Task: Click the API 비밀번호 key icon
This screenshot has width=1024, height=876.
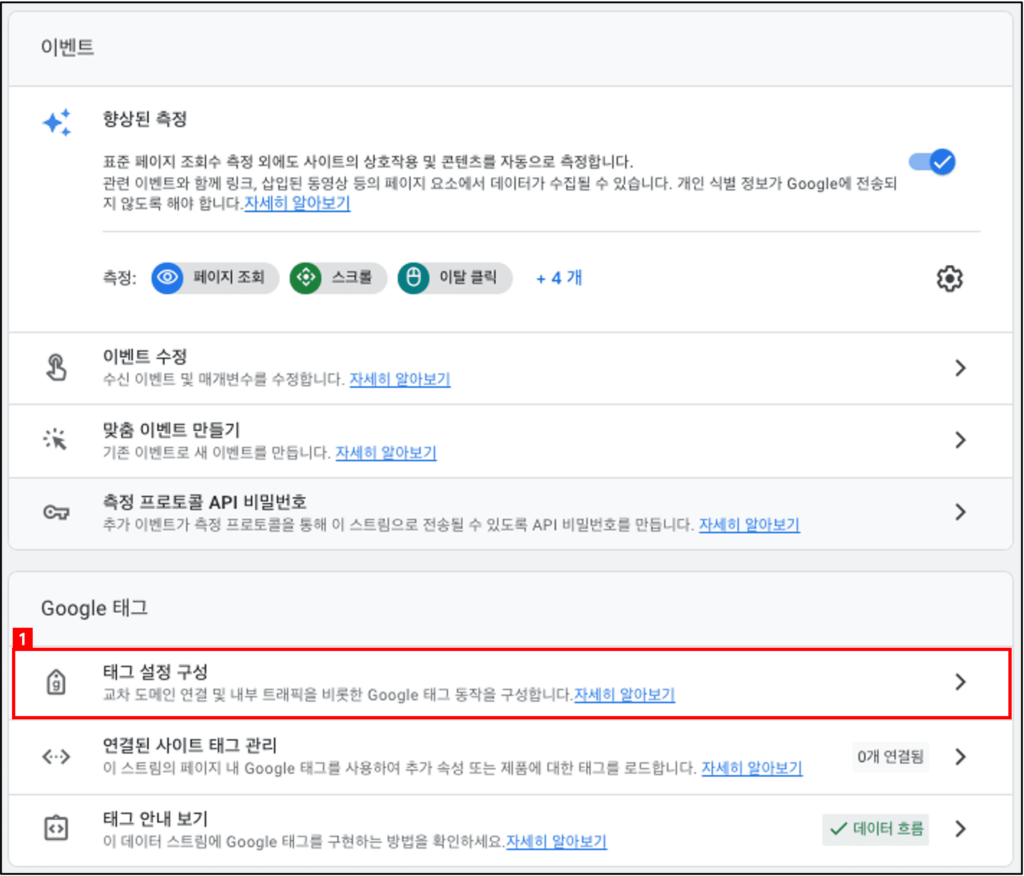Action: [56, 512]
